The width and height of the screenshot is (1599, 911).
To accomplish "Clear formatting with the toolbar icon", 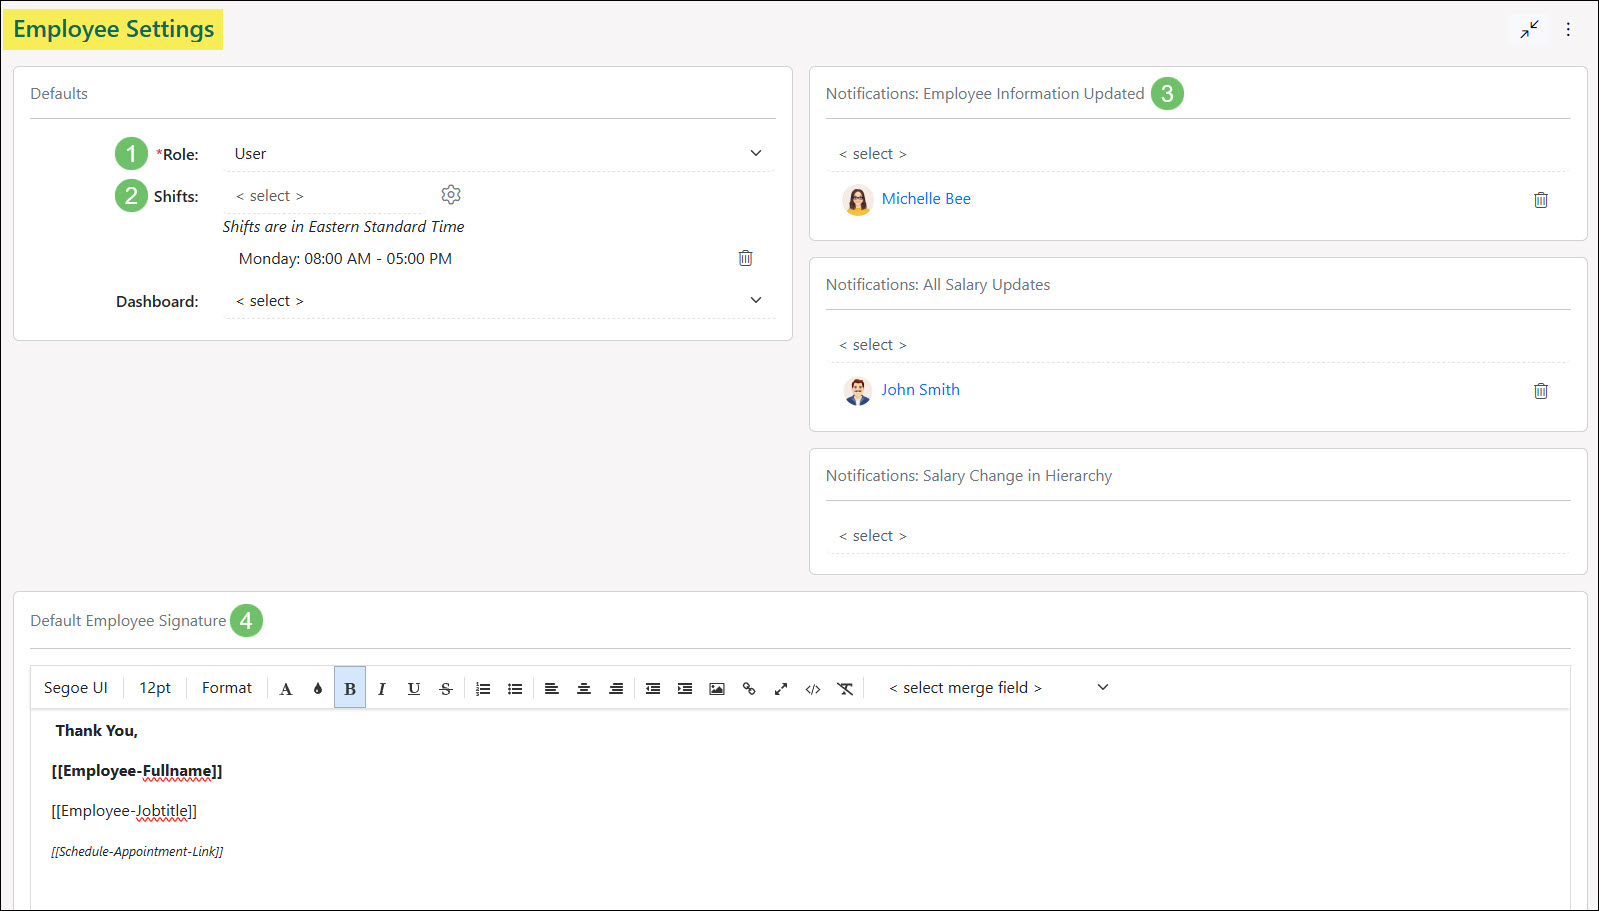I will click(x=845, y=688).
